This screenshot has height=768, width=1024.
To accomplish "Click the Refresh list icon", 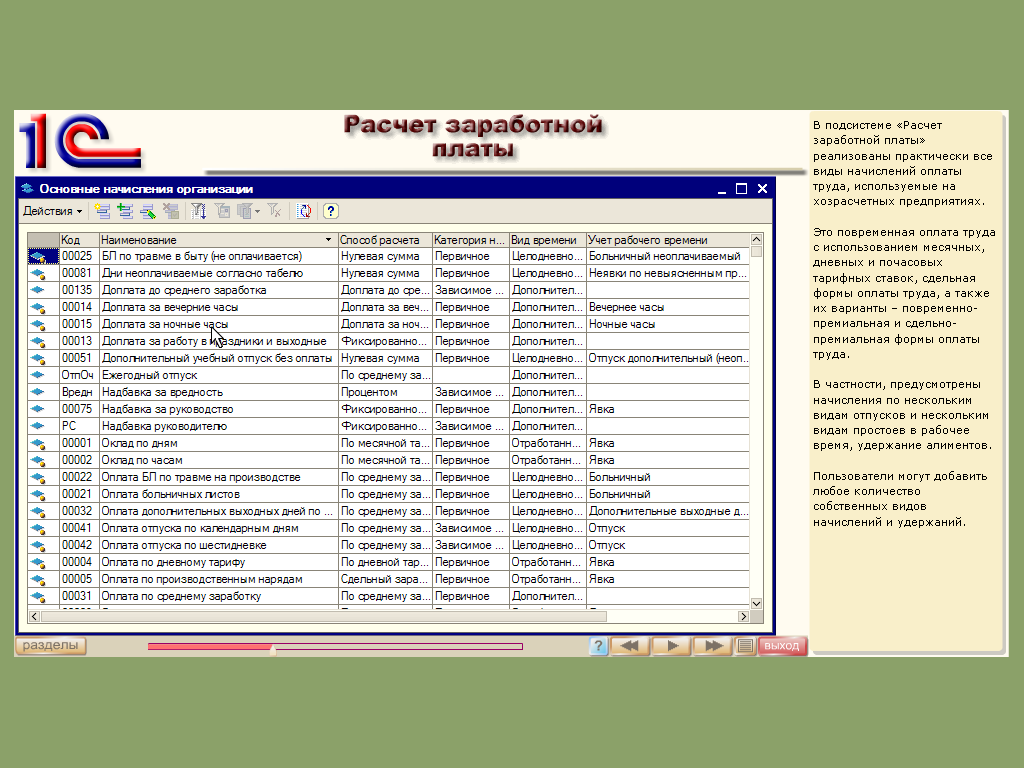I will [304, 211].
